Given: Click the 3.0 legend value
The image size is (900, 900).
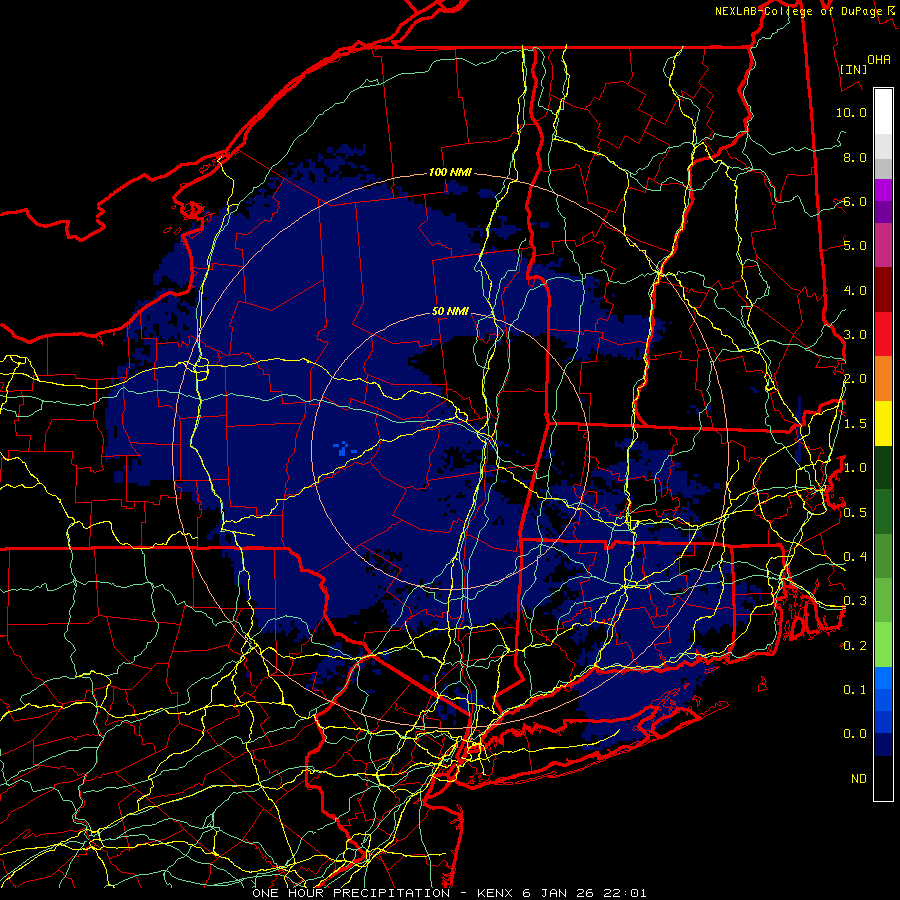Looking at the screenshot, I should coord(855,335).
